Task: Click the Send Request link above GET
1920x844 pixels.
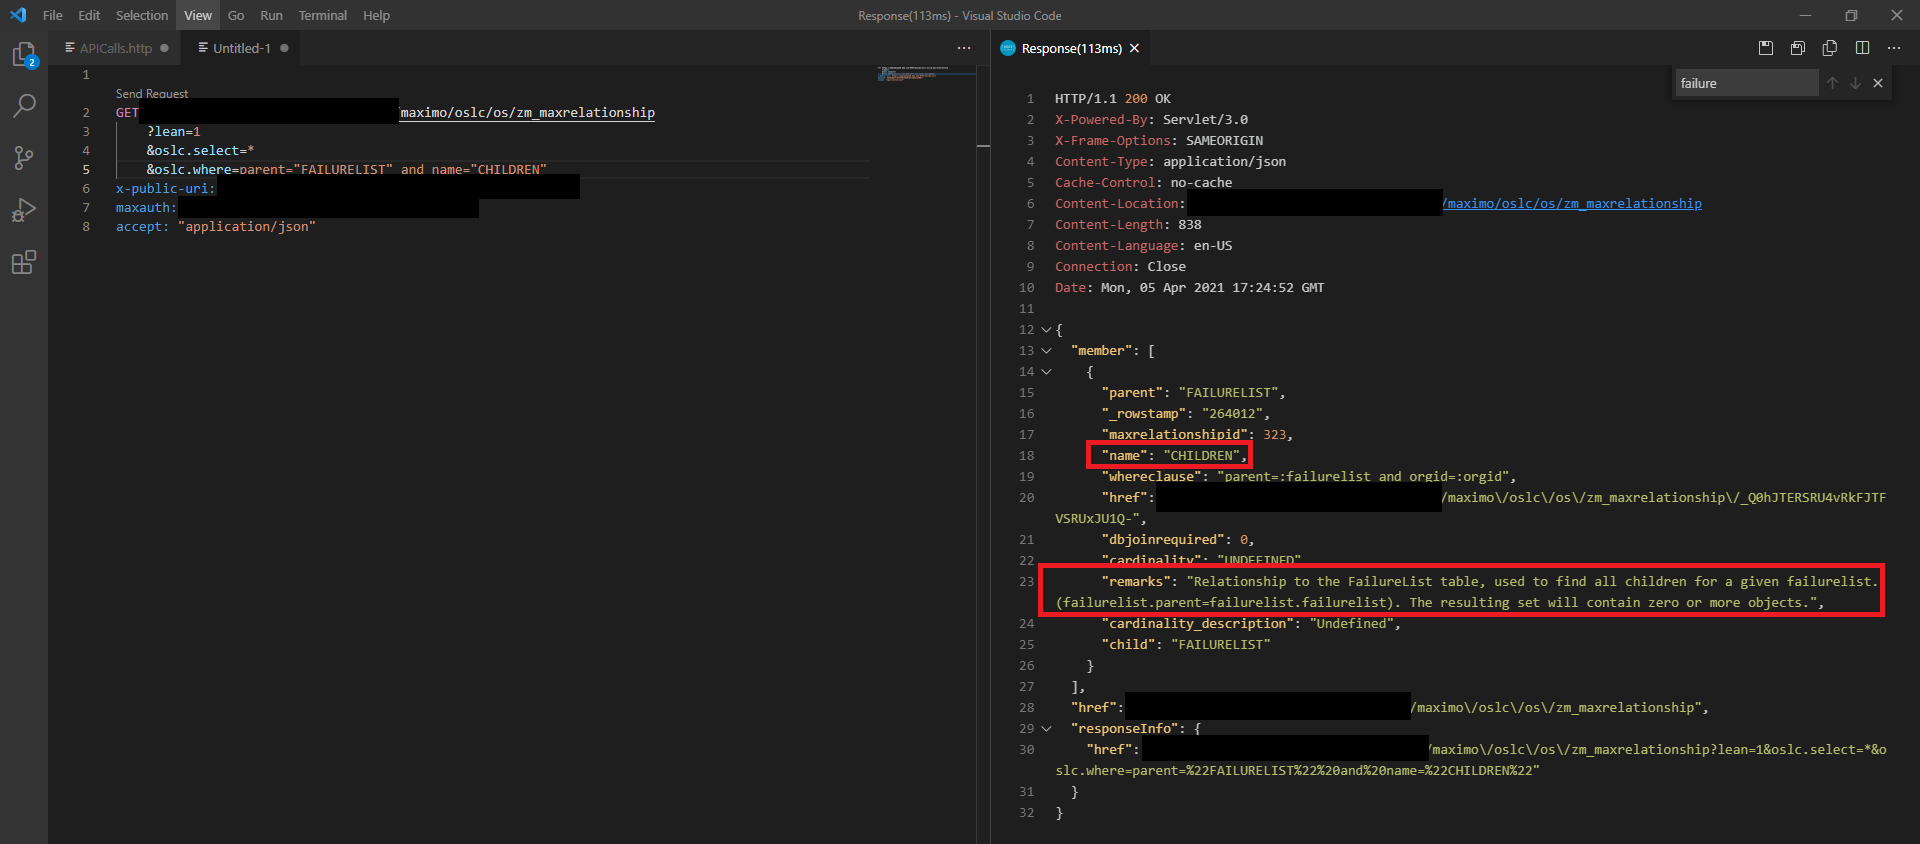Action: (152, 94)
